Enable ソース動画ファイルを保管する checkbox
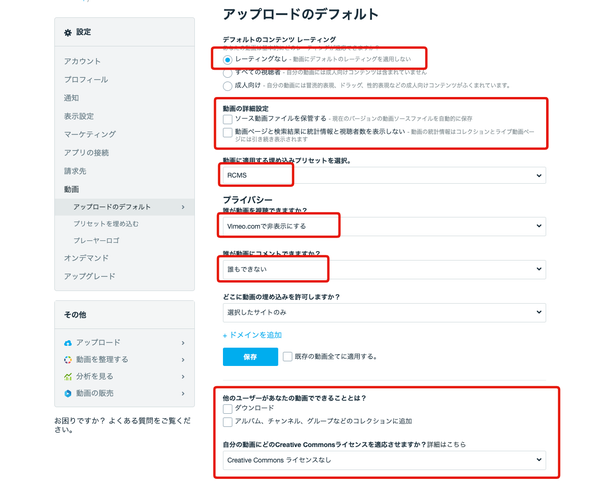 coord(228,119)
